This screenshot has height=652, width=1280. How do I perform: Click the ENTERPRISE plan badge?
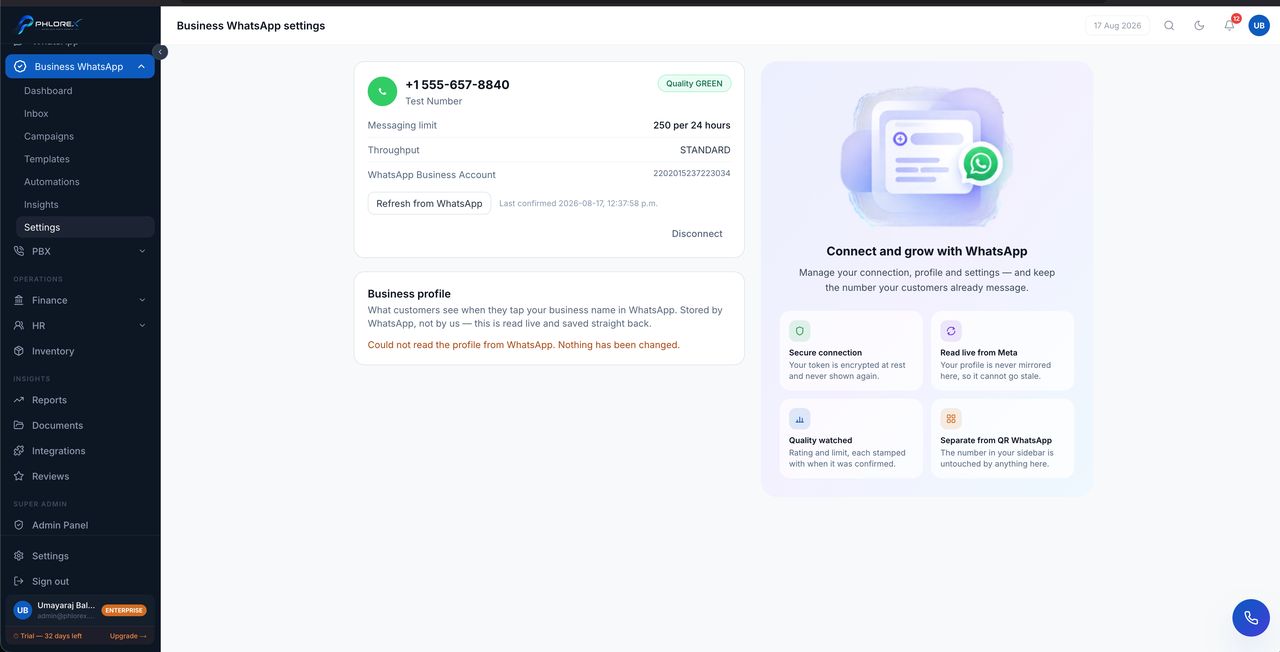coord(124,610)
